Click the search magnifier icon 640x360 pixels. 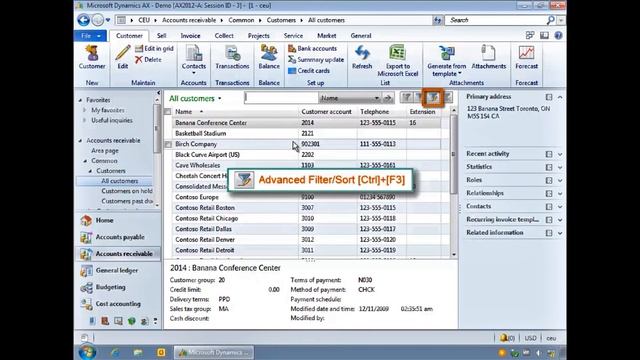550,20
